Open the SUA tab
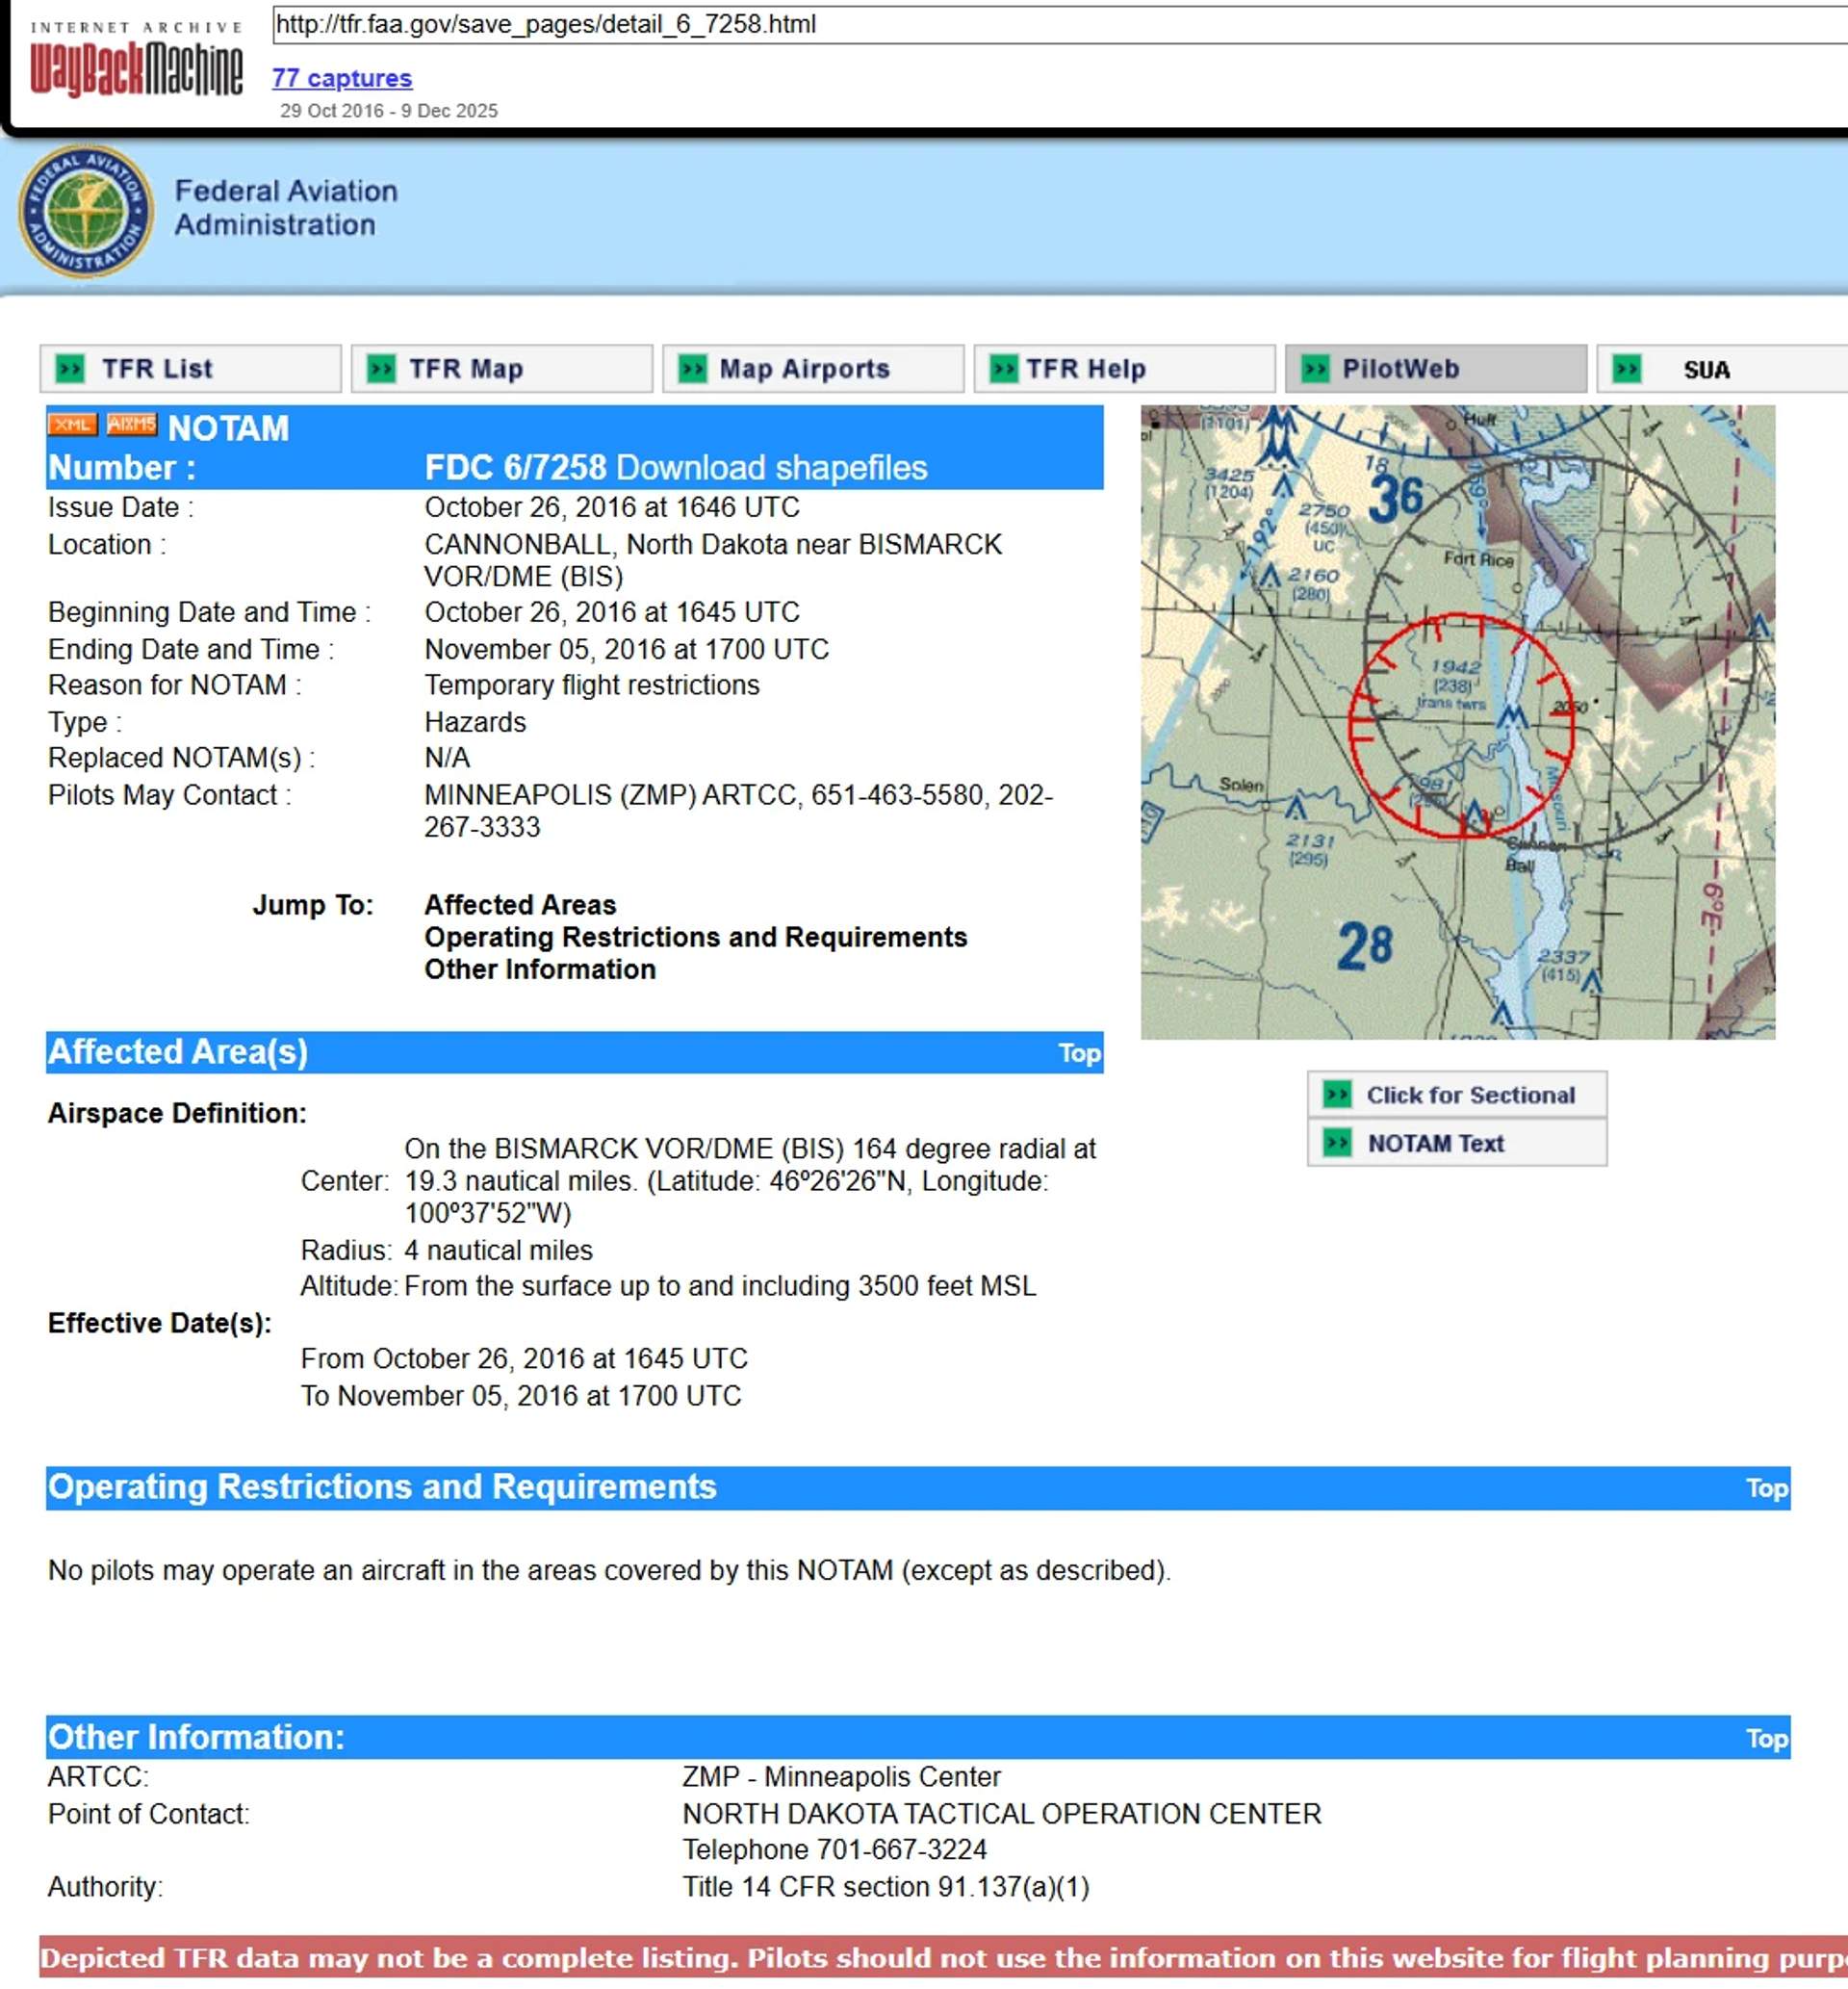The height and width of the screenshot is (1989, 1848). tap(1722, 369)
